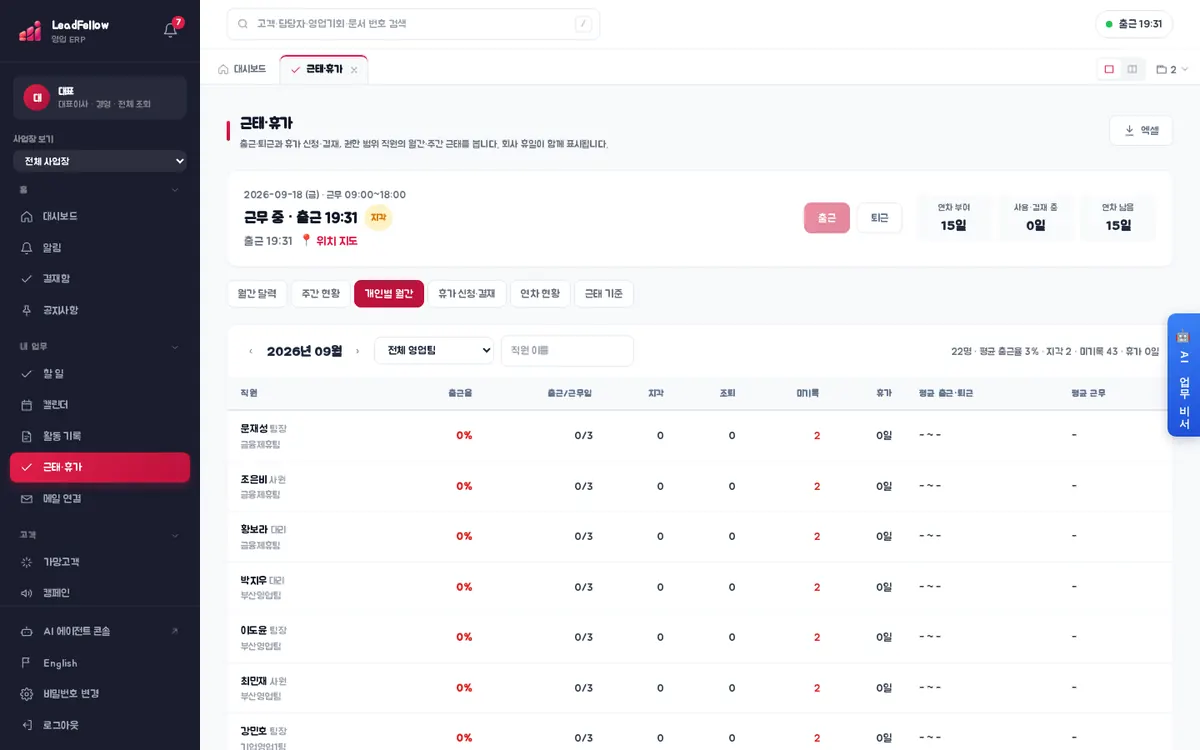The image size is (1200, 750).
Task: Select the 주간 현황 sub-tab
Action: (x=321, y=293)
